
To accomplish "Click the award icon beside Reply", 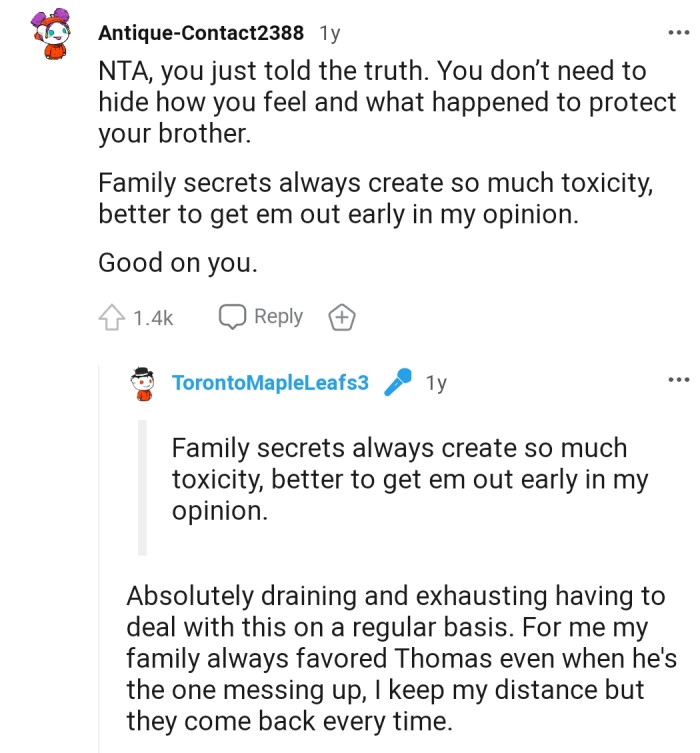I will (x=342, y=318).
